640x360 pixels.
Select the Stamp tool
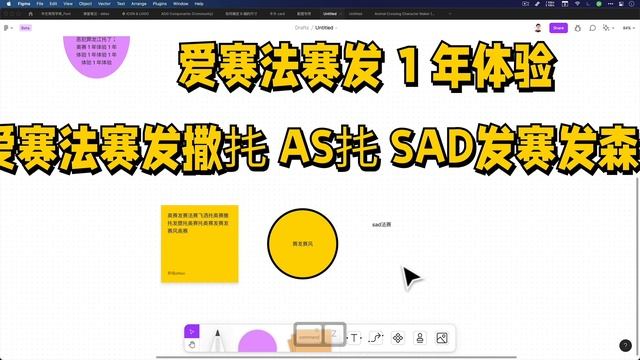420,338
